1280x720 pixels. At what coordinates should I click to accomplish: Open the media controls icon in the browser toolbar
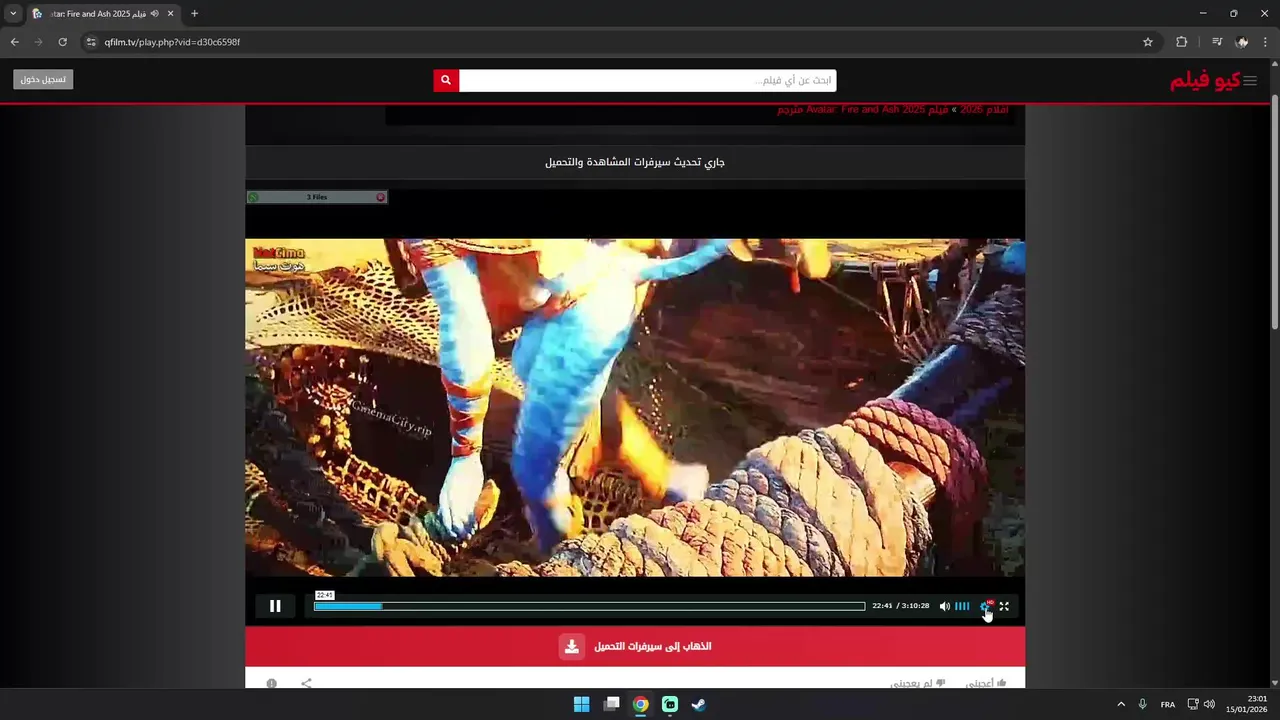point(1217,42)
